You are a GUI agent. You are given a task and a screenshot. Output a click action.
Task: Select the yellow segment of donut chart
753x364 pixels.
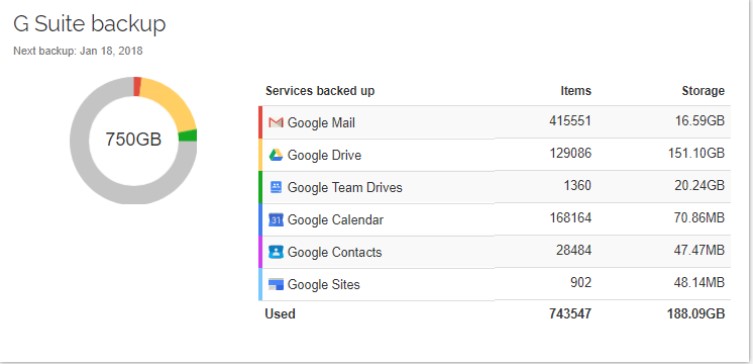pyautogui.click(x=171, y=102)
